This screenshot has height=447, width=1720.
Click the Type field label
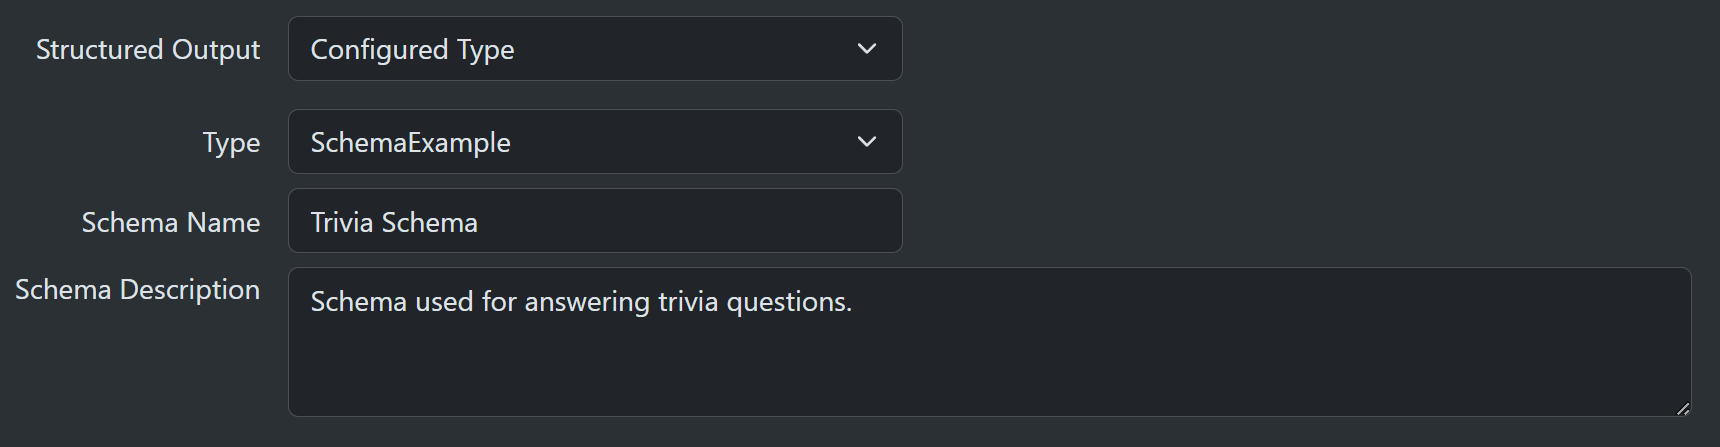[x=231, y=143]
